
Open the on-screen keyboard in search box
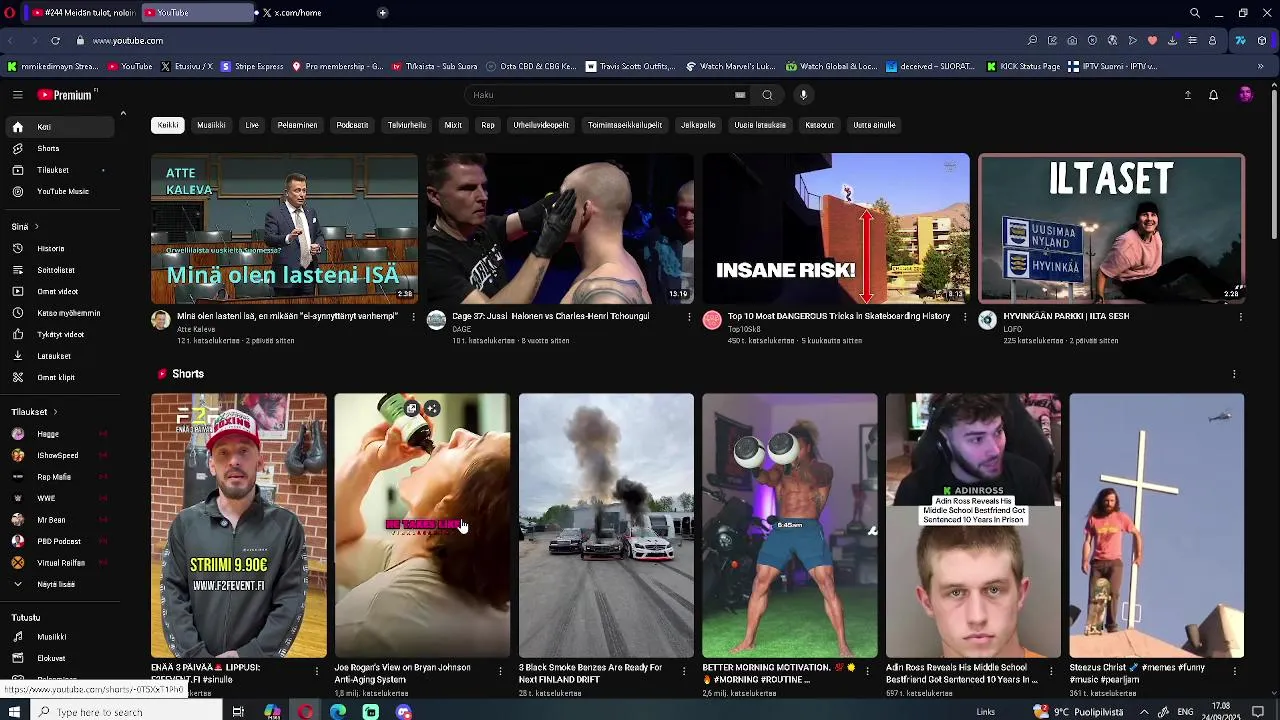740,95
